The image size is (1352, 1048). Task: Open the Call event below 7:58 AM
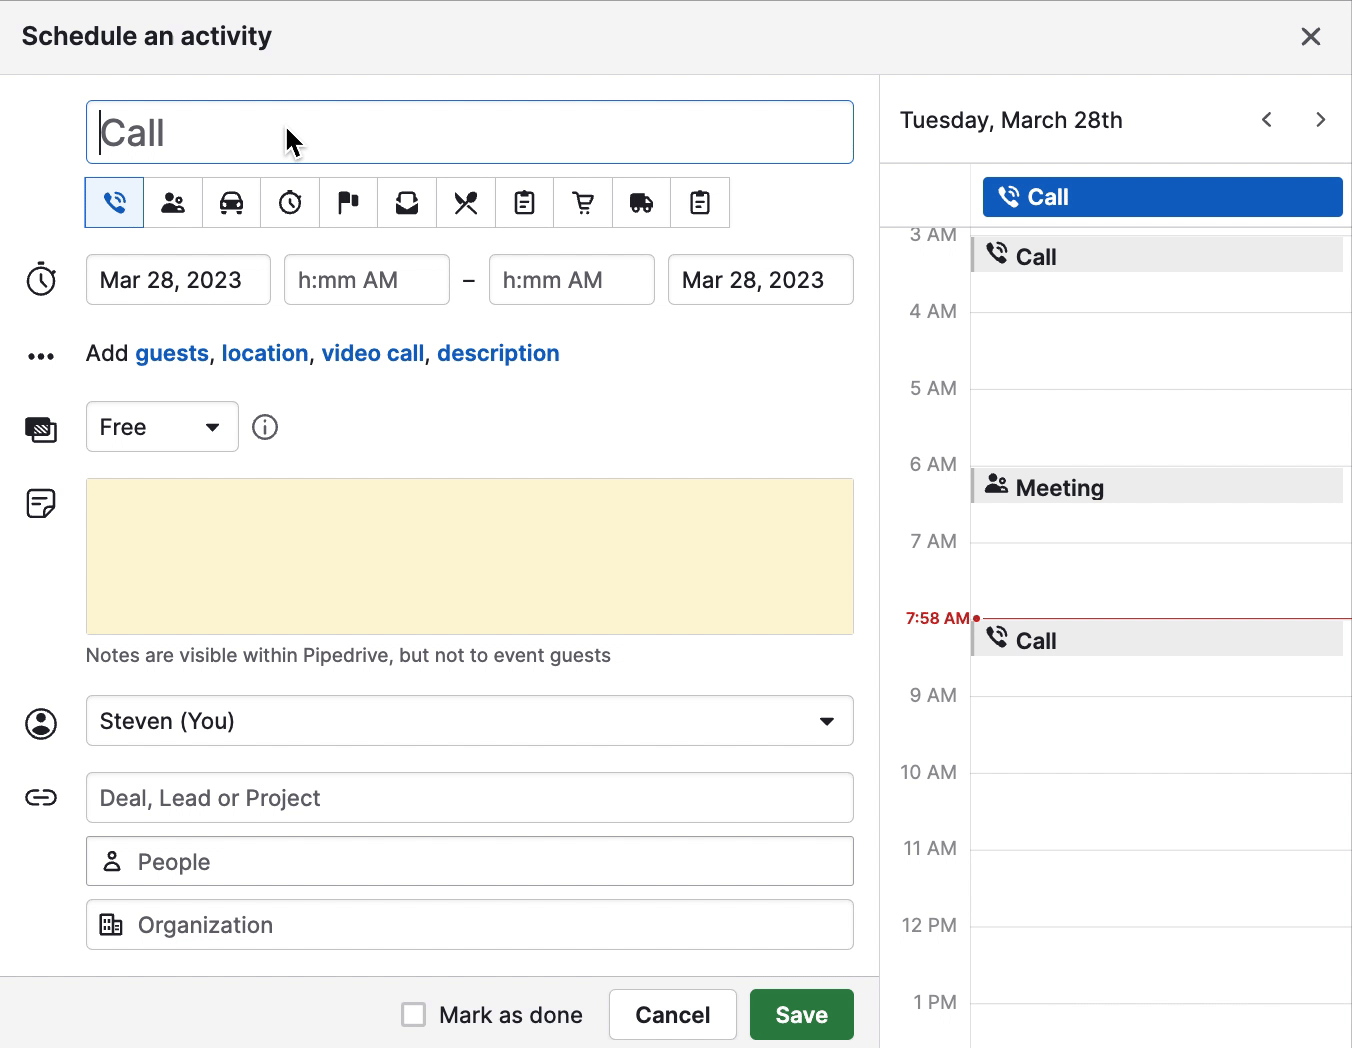(x=1158, y=640)
